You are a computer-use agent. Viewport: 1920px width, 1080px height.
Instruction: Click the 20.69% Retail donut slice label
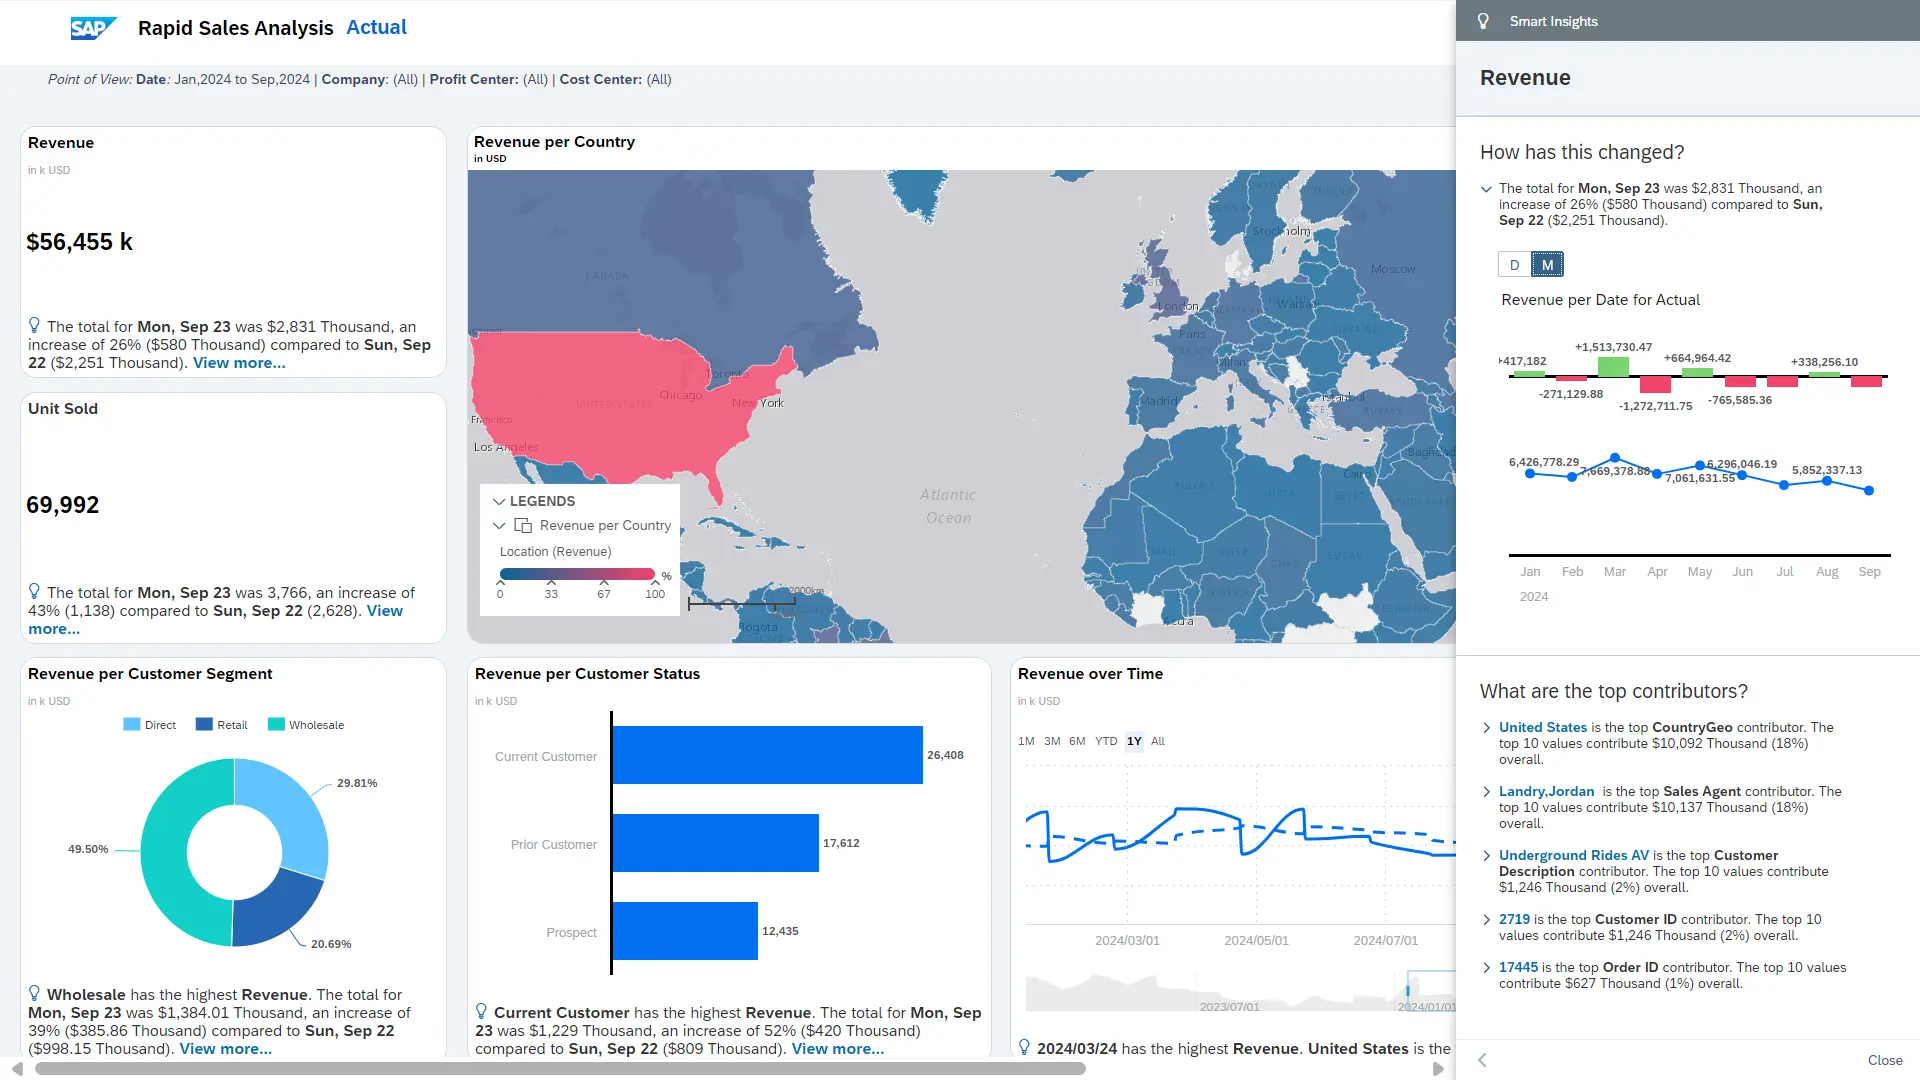click(x=331, y=944)
